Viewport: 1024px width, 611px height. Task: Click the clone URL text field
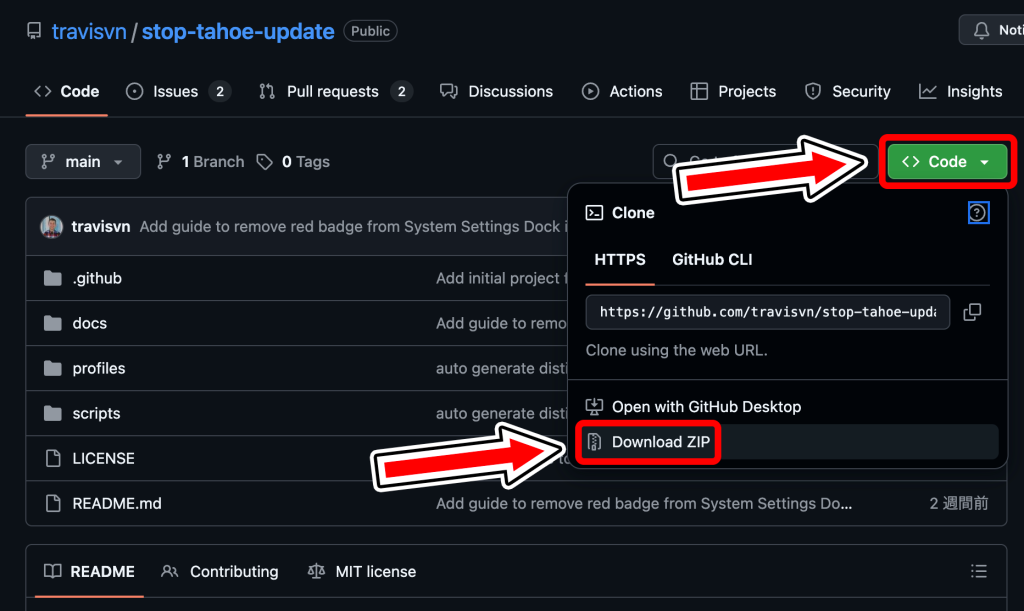click(x=768, y=312)
